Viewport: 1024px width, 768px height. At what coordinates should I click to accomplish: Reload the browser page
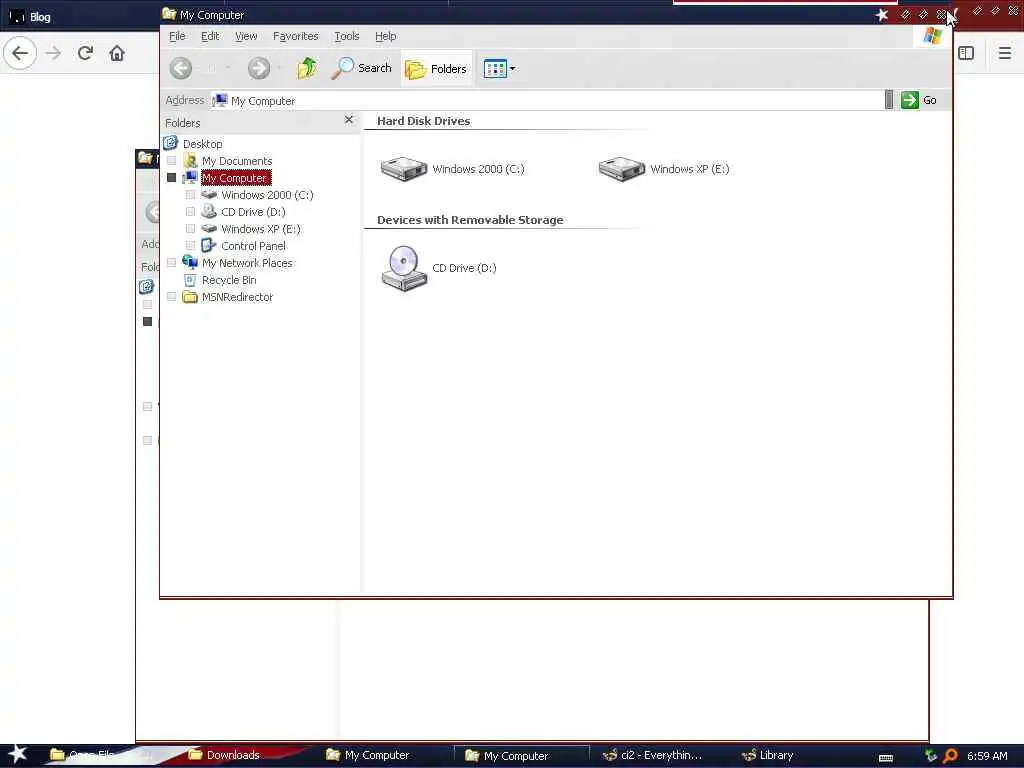click(x=85, y=53)
